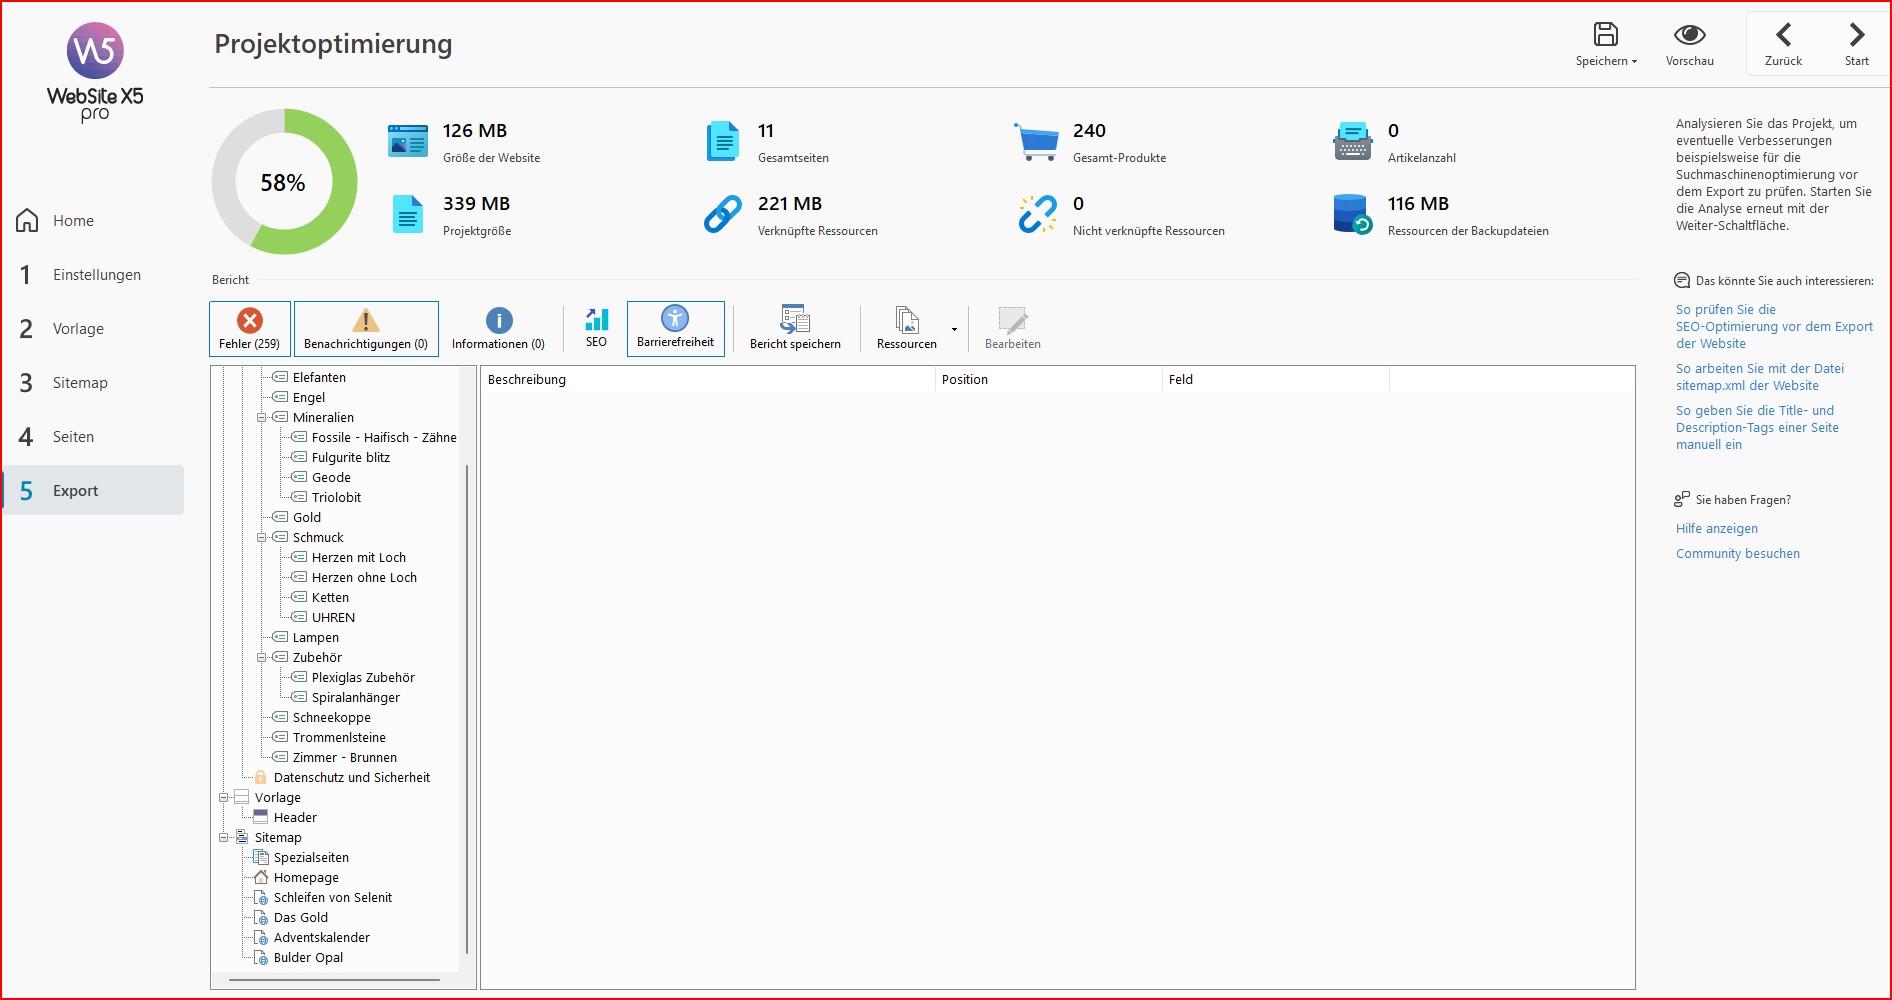Viewport: 1892px width, 1000px height.
Task: Click Bericht speichern icon
Action: [795, 320]
